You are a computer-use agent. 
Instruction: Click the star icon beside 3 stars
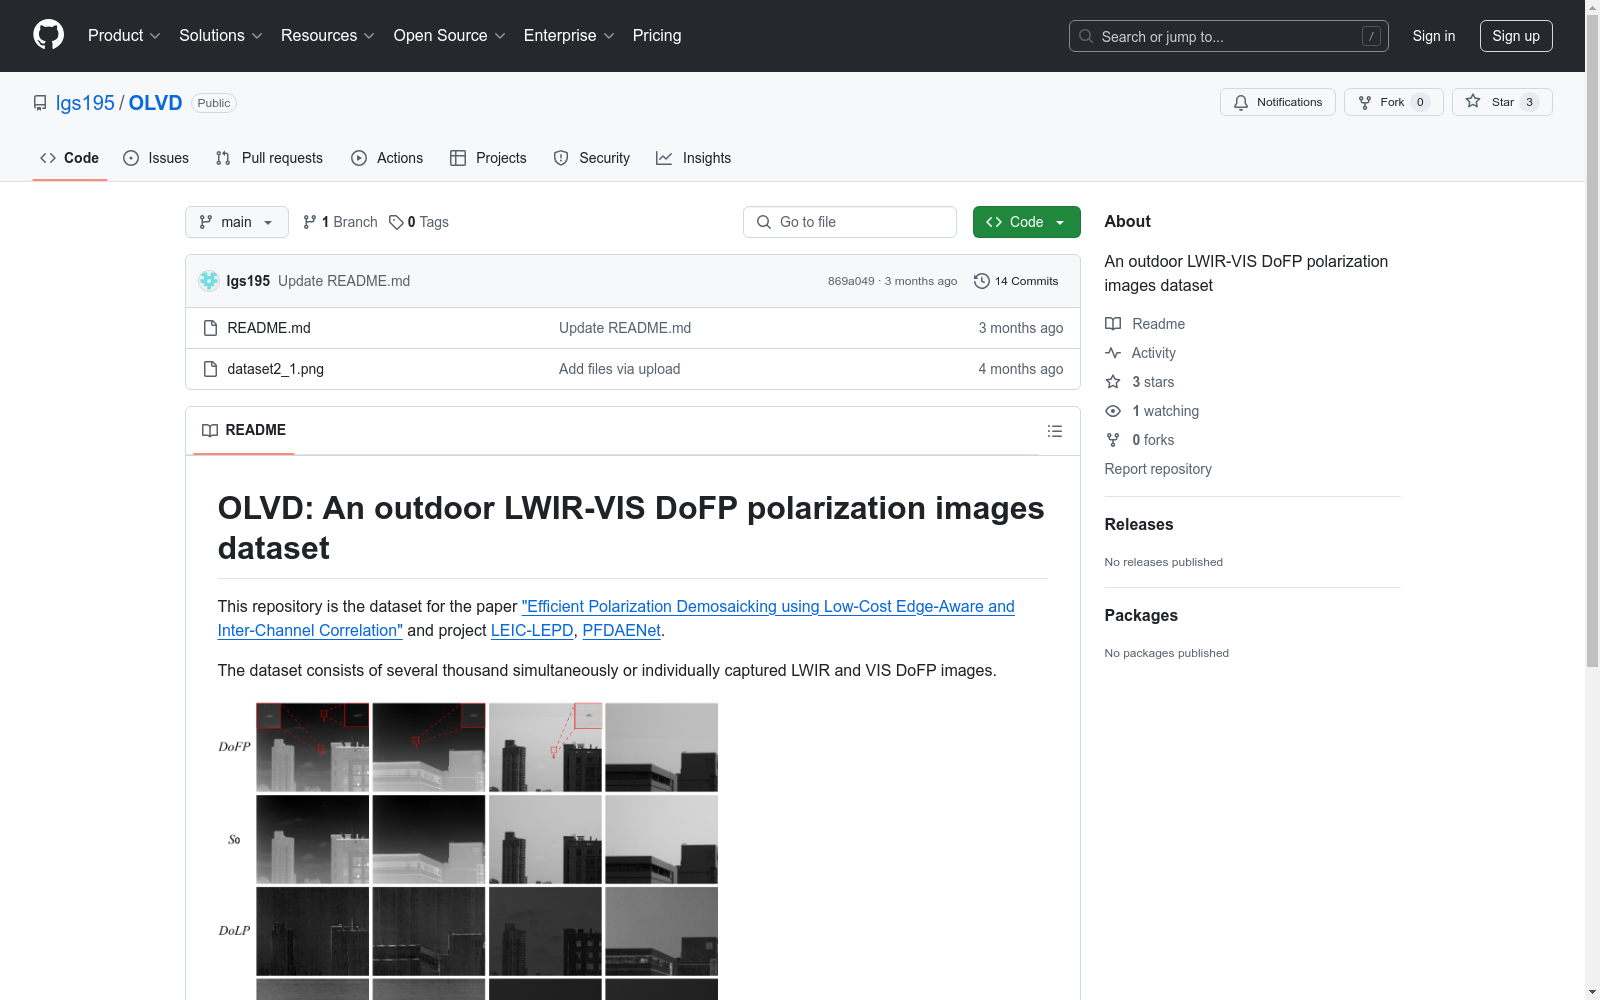point(1113,382)
